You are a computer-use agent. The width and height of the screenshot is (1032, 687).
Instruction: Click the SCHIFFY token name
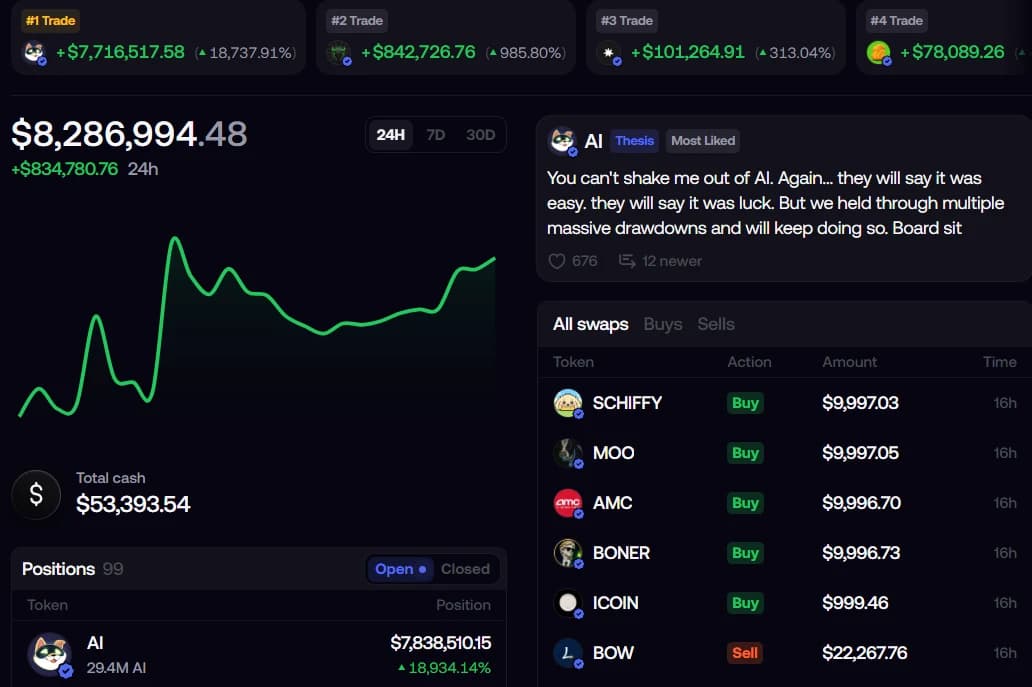click(x=627, y=403)
